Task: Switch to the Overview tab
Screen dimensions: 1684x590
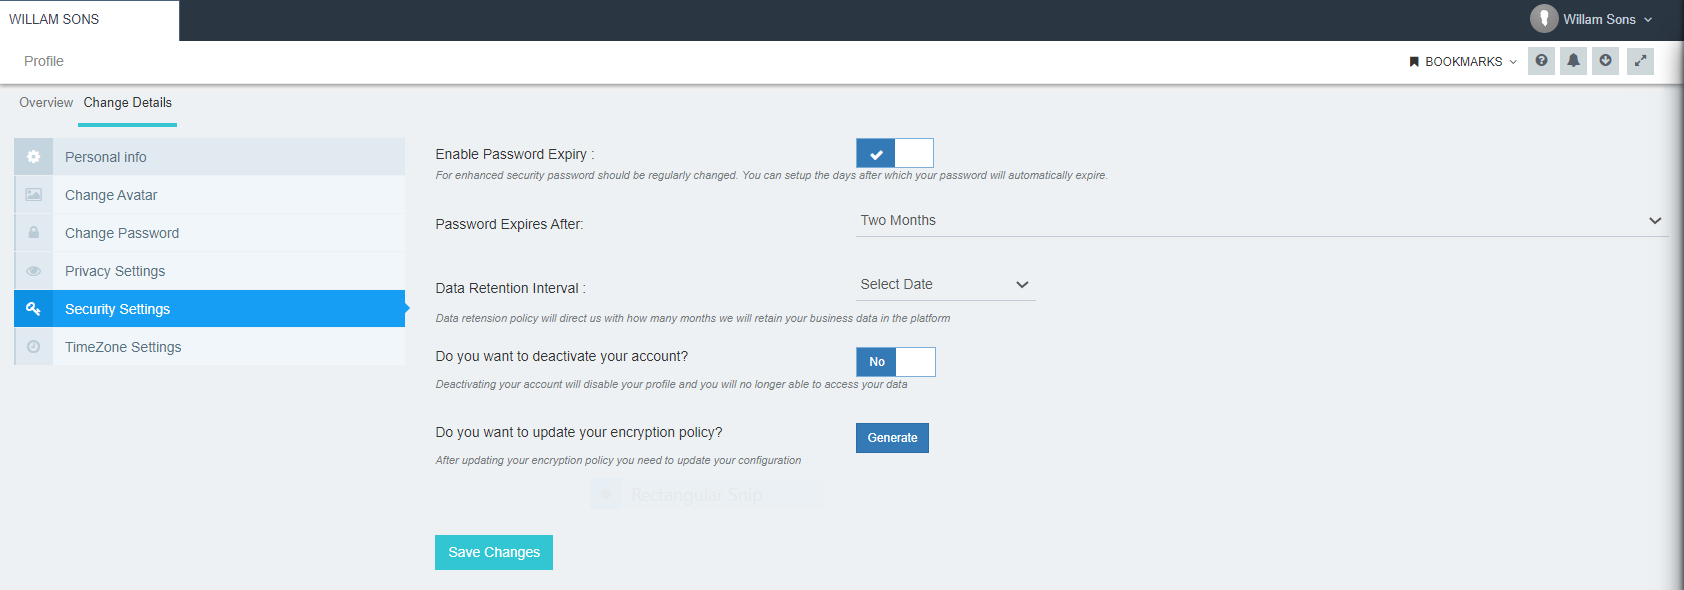Action: point(46,103)
